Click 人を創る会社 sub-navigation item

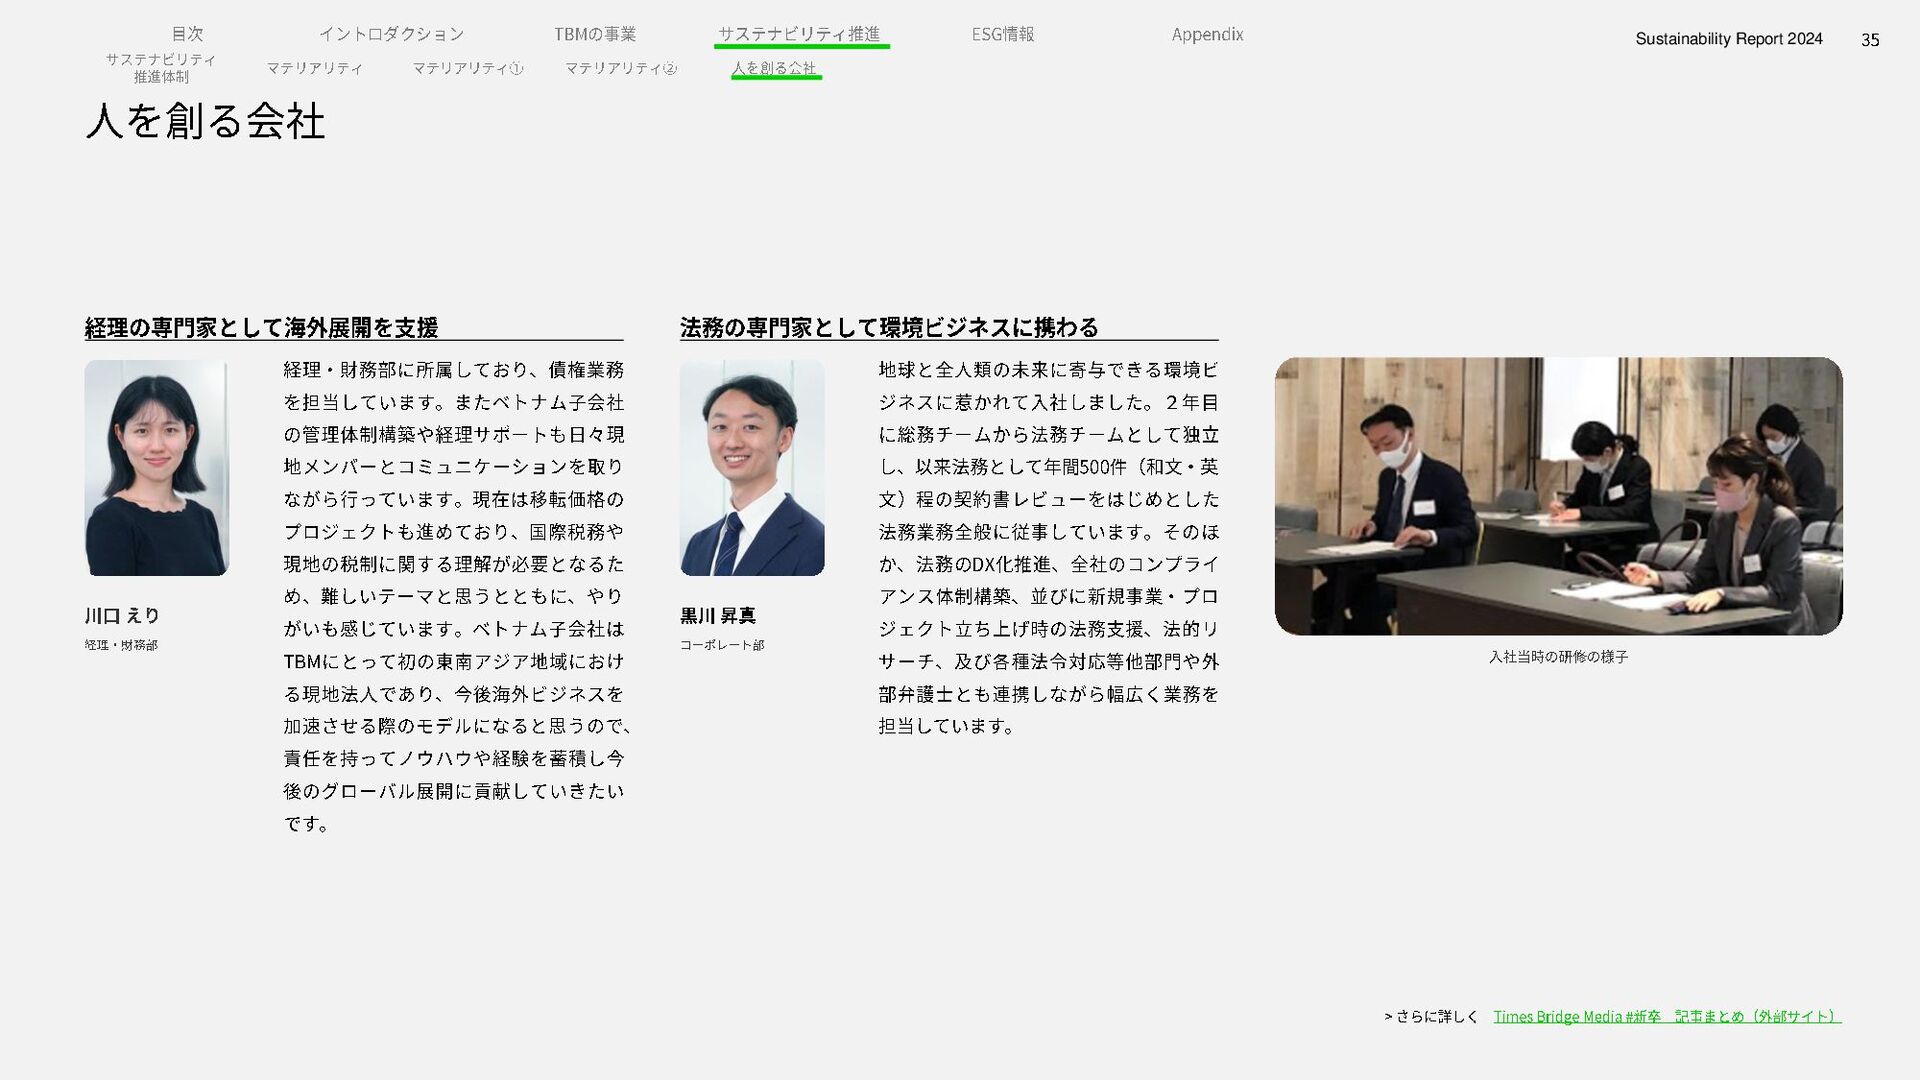[774, 68]
